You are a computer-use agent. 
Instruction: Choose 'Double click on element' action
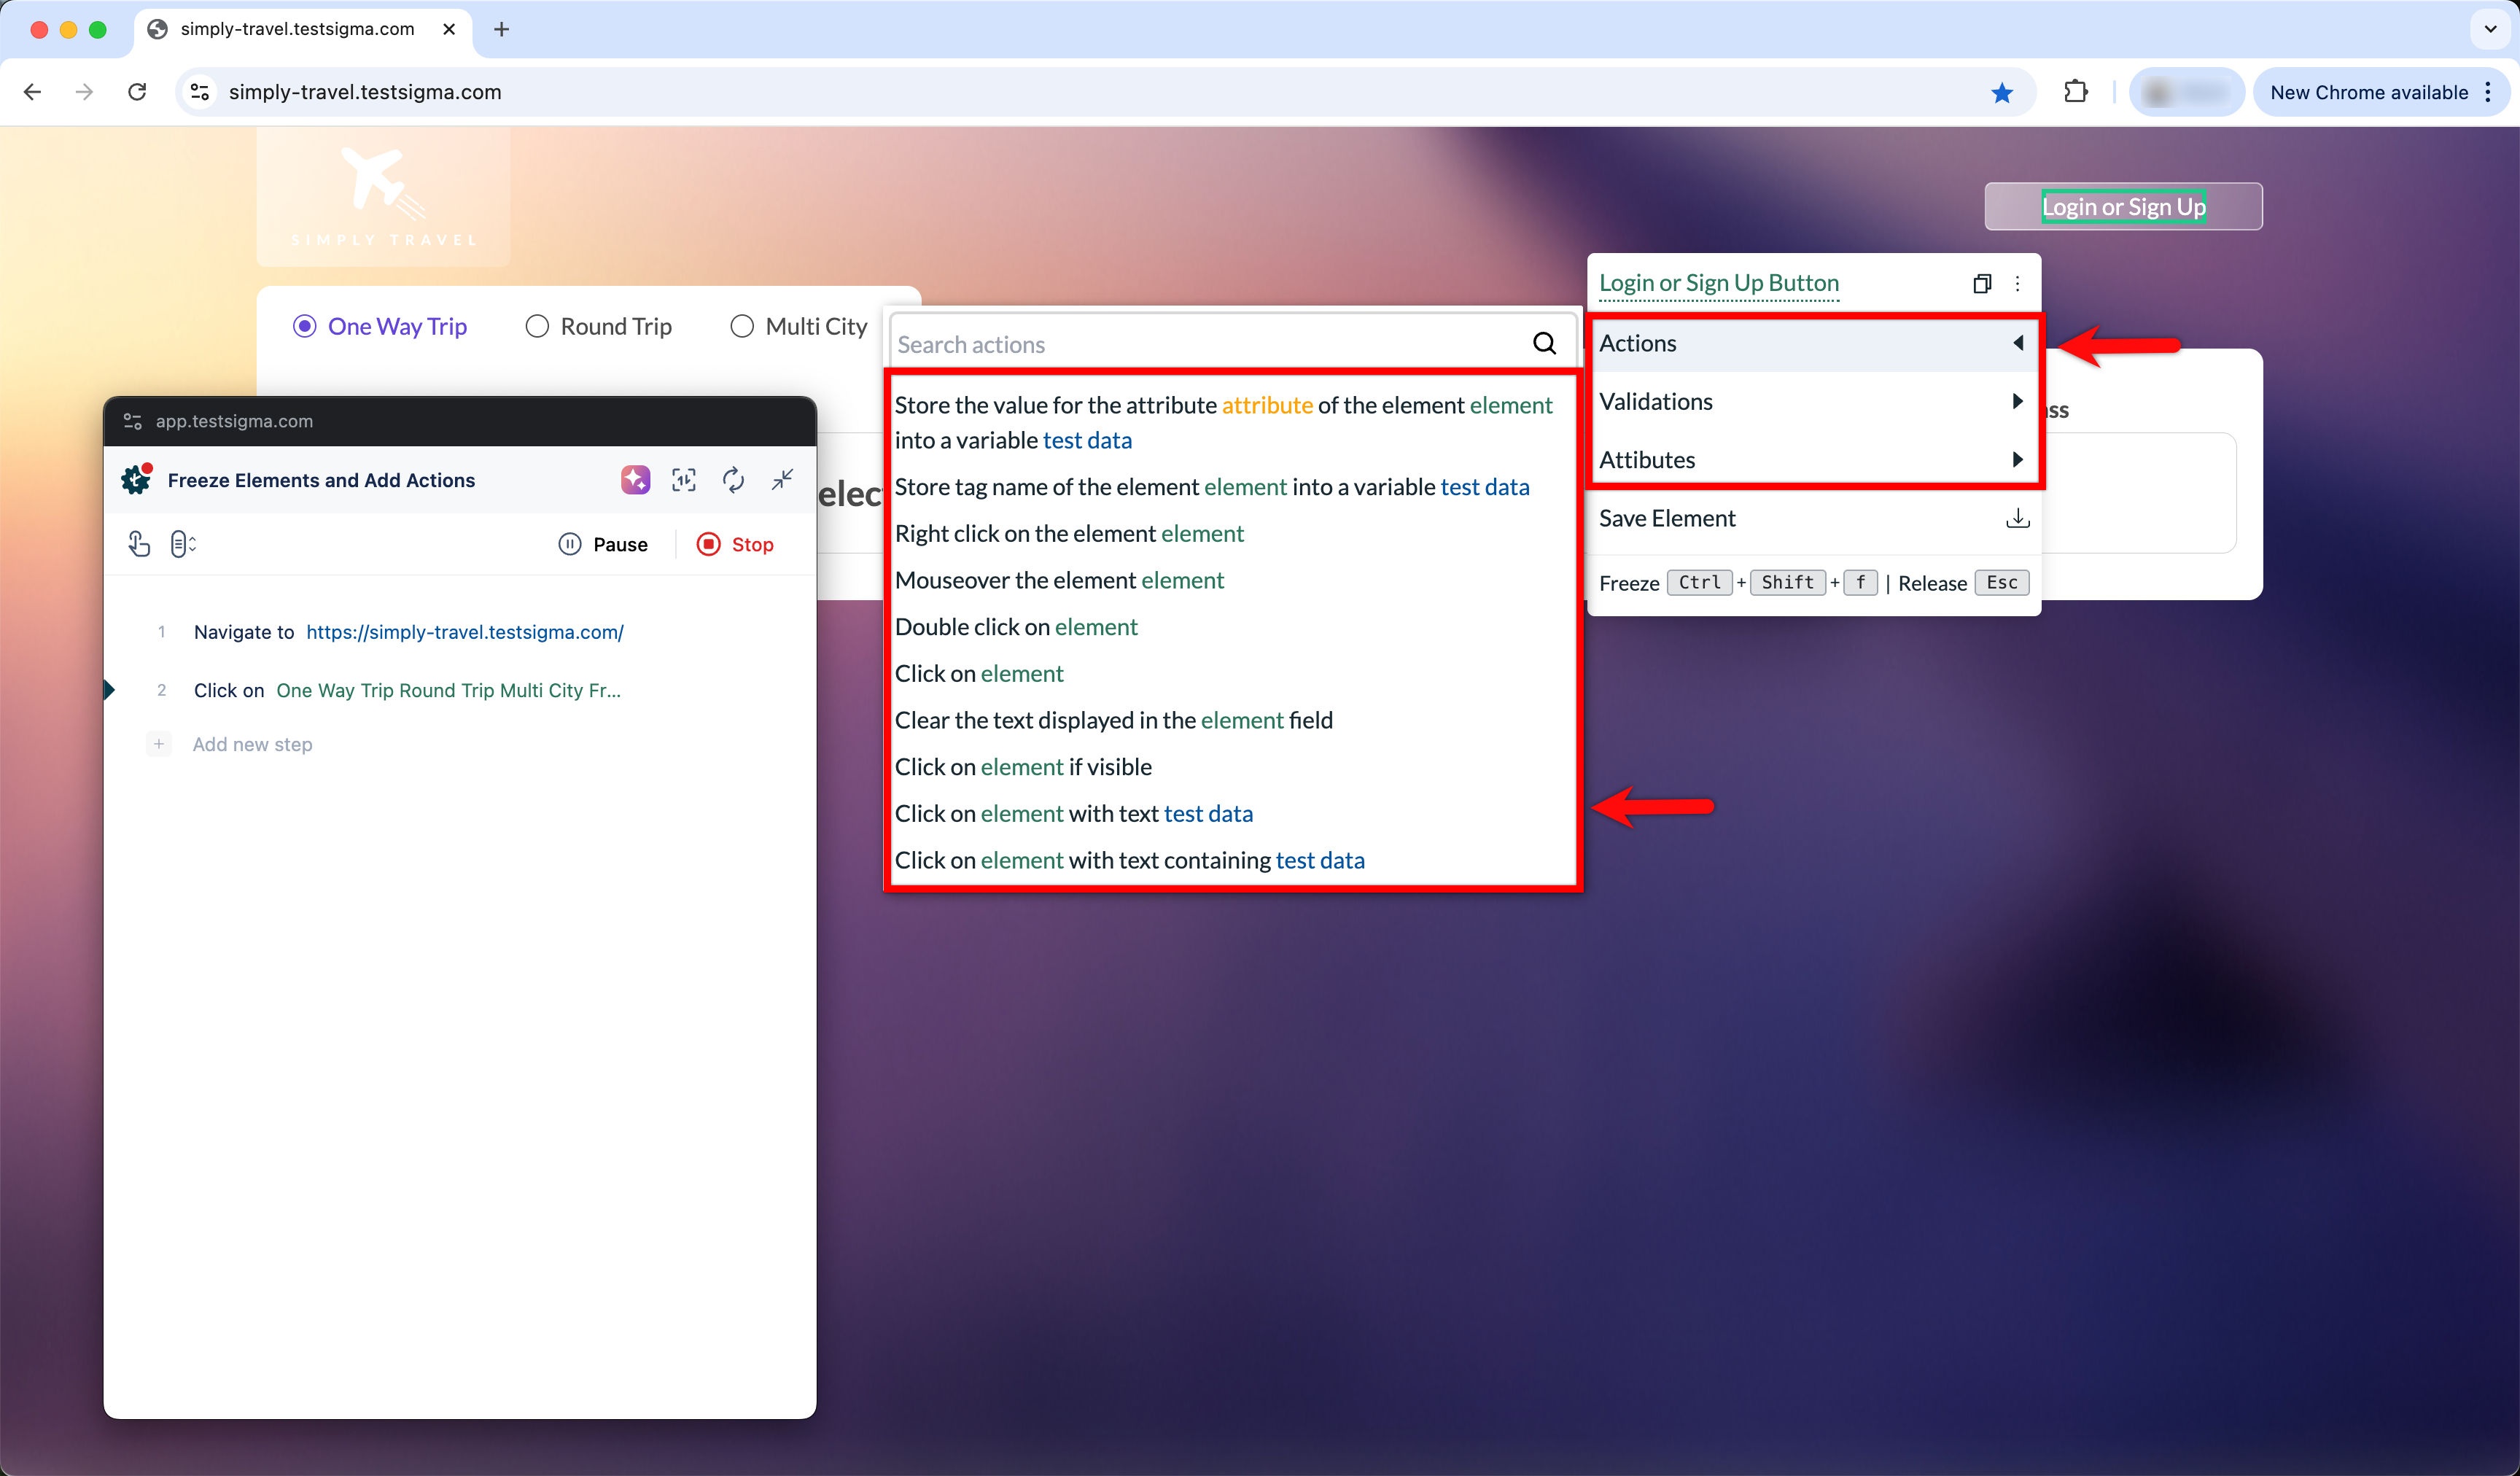(1015, 627)
